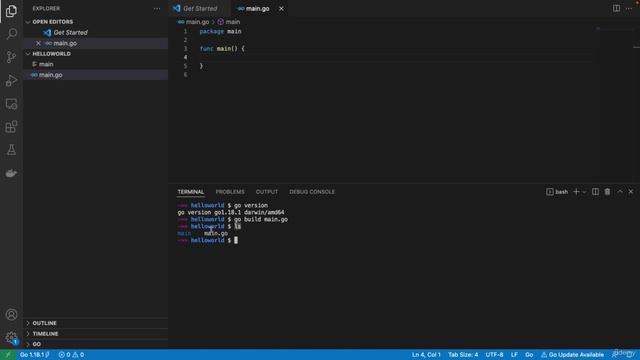This screenshot has width=640, height=360.
Task: Open the Extensions view
Action: click(11, 127)
